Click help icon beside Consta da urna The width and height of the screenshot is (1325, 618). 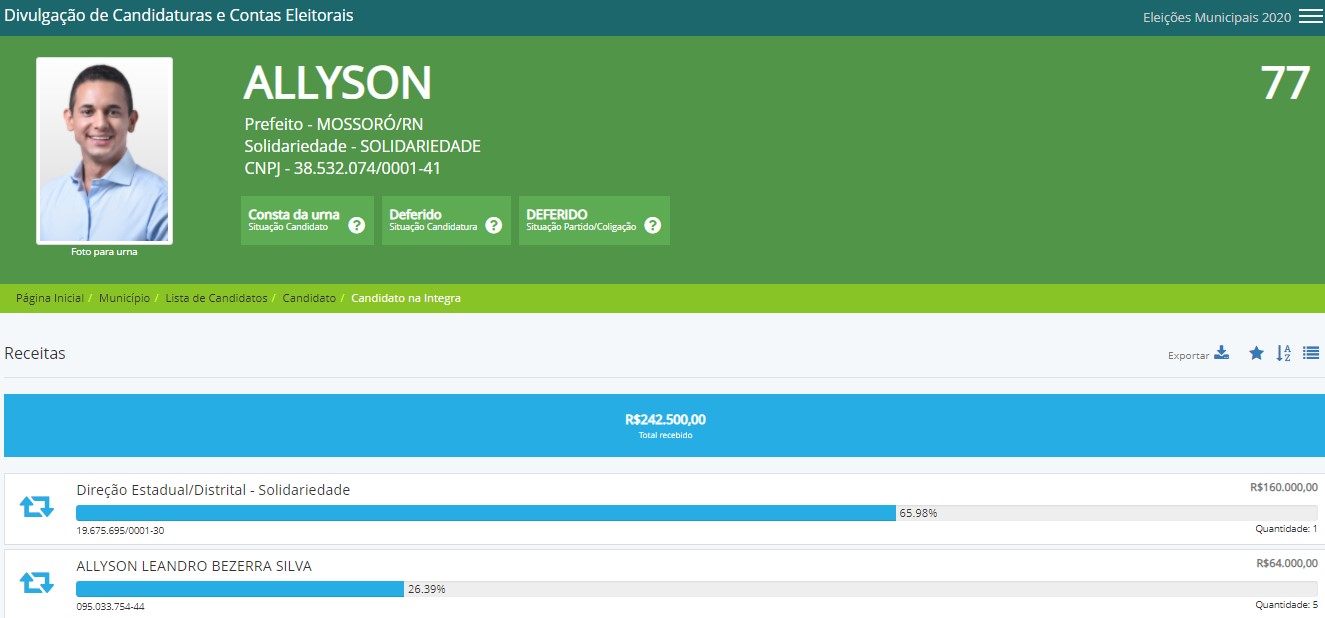[x=356, y=225]
